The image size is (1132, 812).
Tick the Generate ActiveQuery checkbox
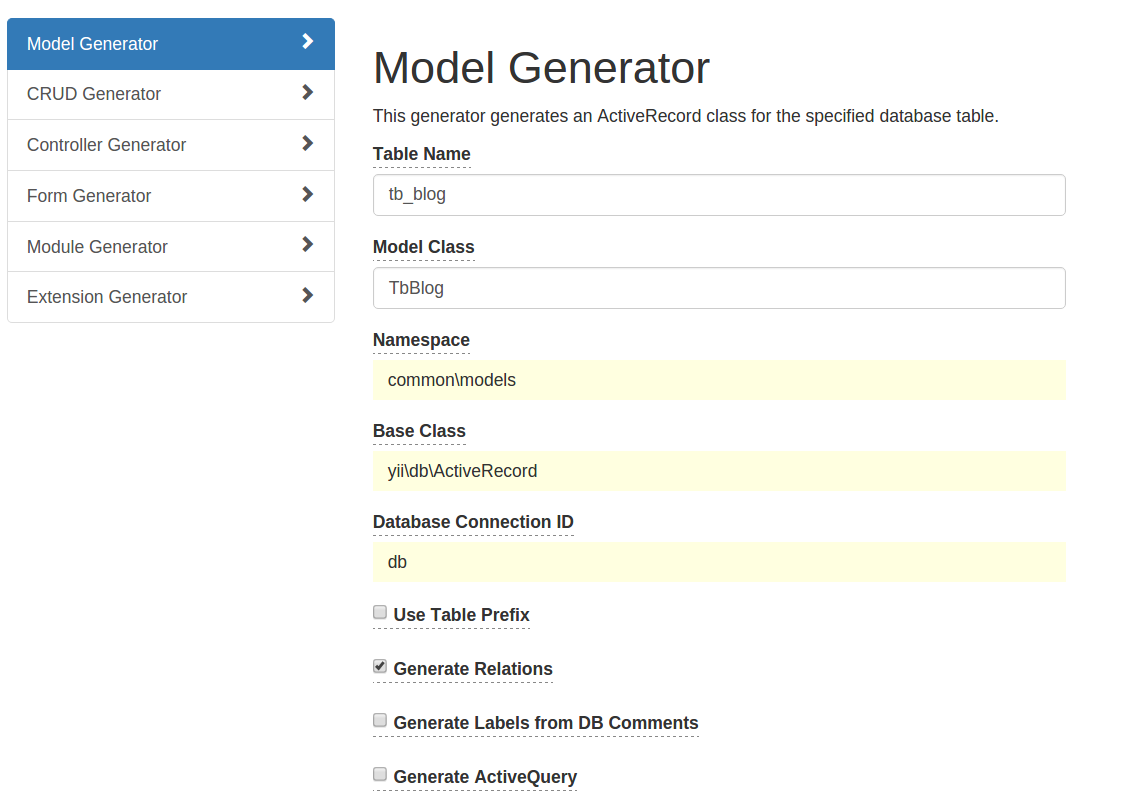(x=380, y=774)
